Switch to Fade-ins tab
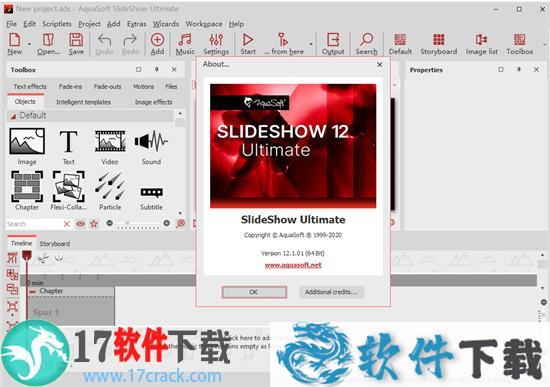Screen dimensions: 550x387 tap(70, 86)
